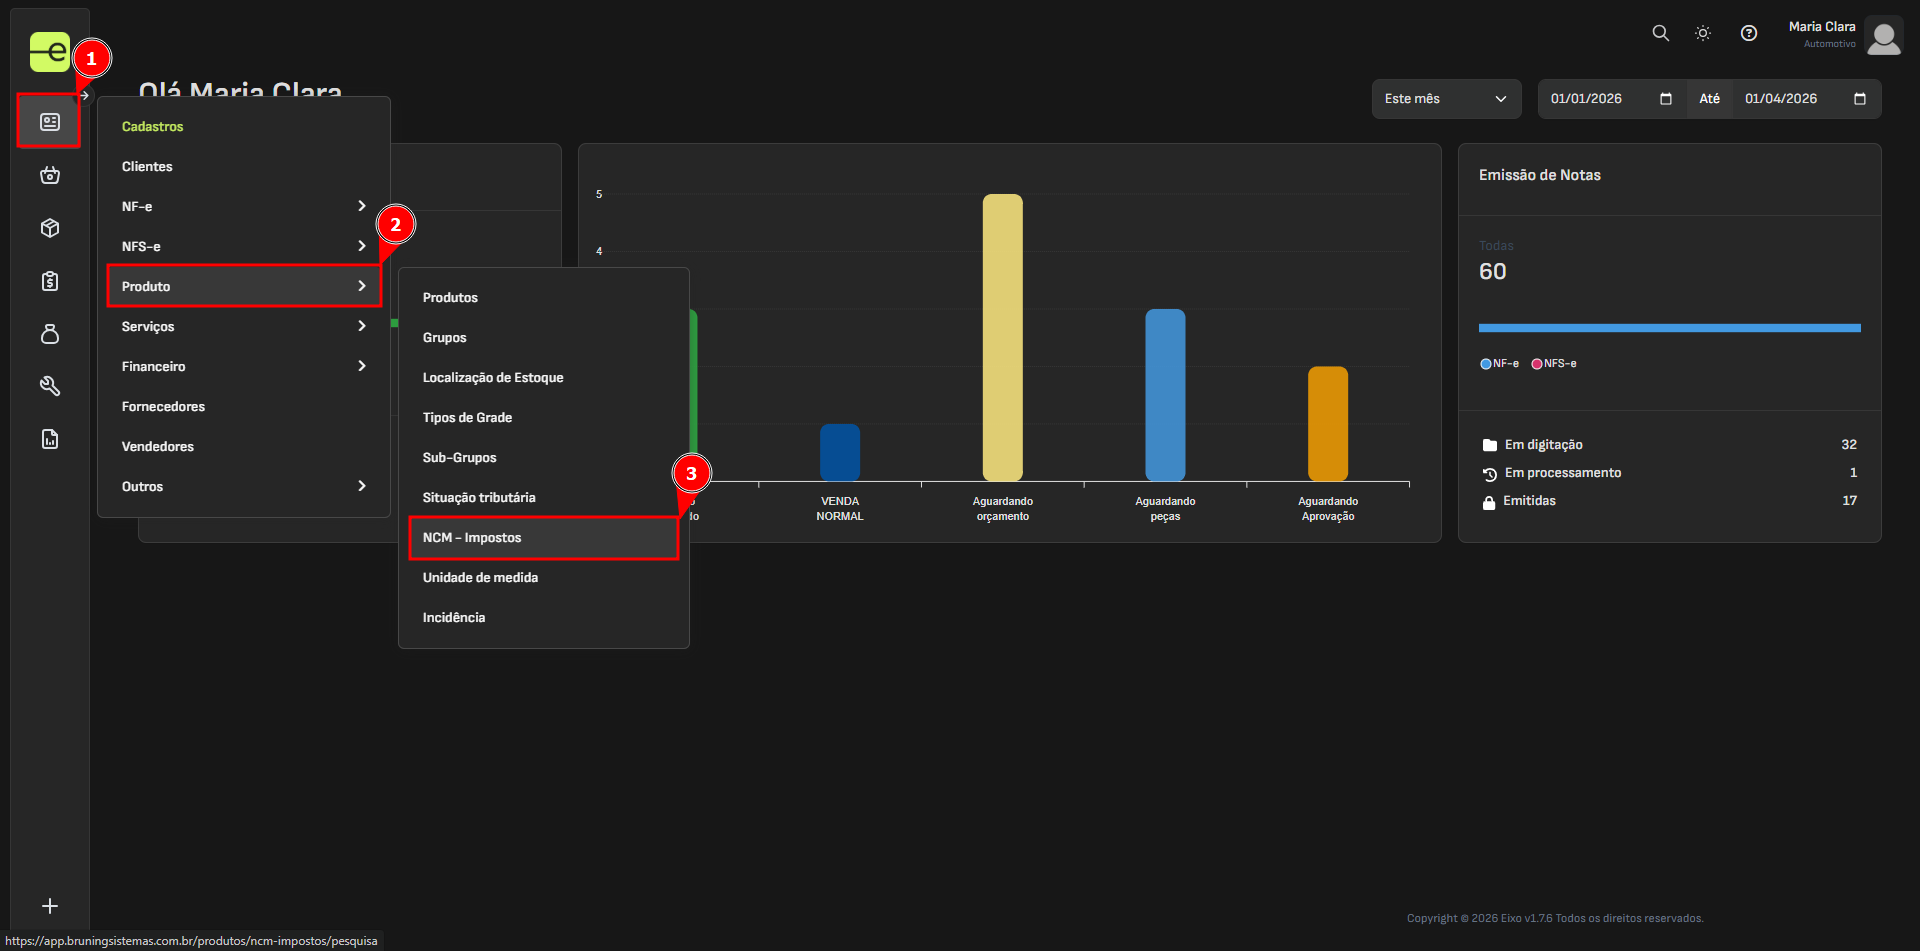Select NCM - Impostos in the submenu
The width and height of the screenshot is (1920, 951).
(543, 538)
